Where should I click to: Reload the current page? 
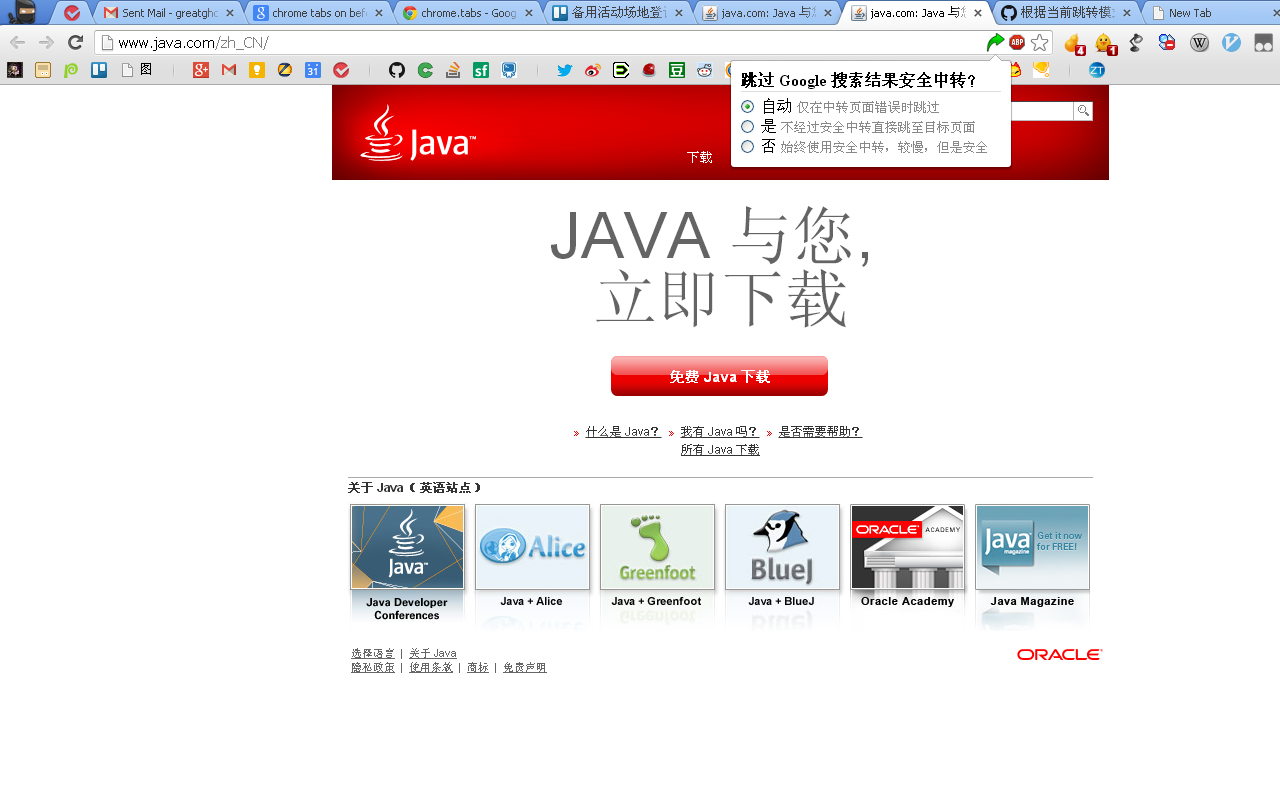point(75,42)
